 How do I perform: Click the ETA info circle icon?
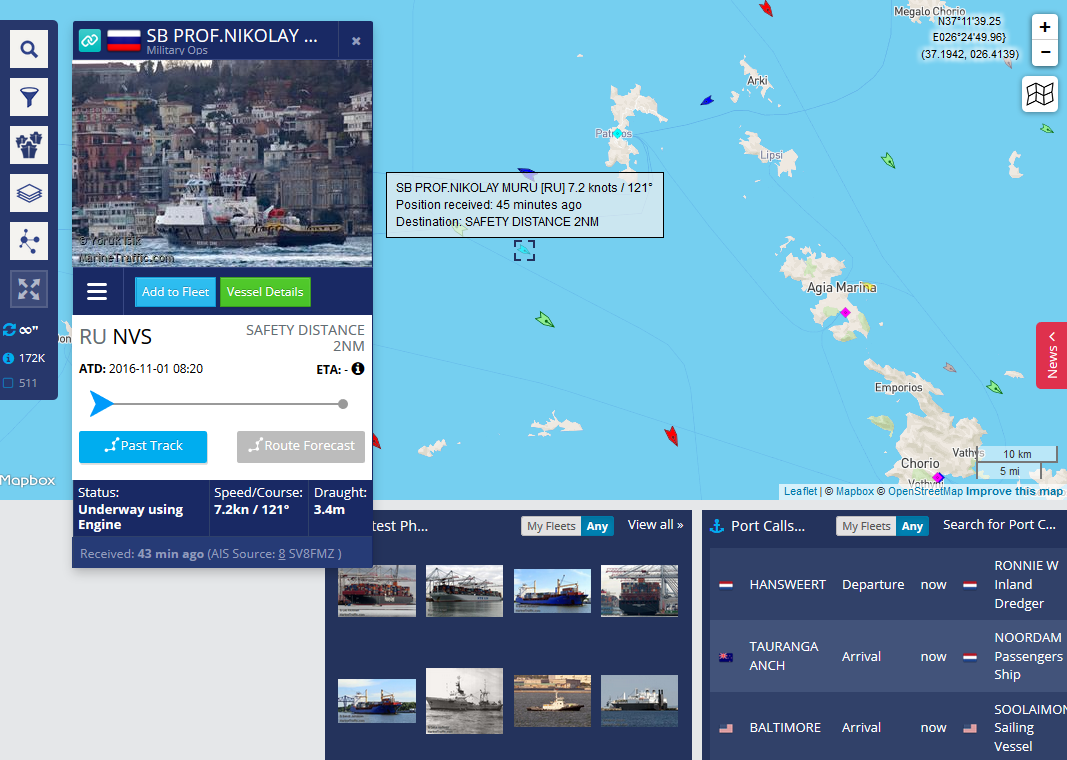coord(357,369)
